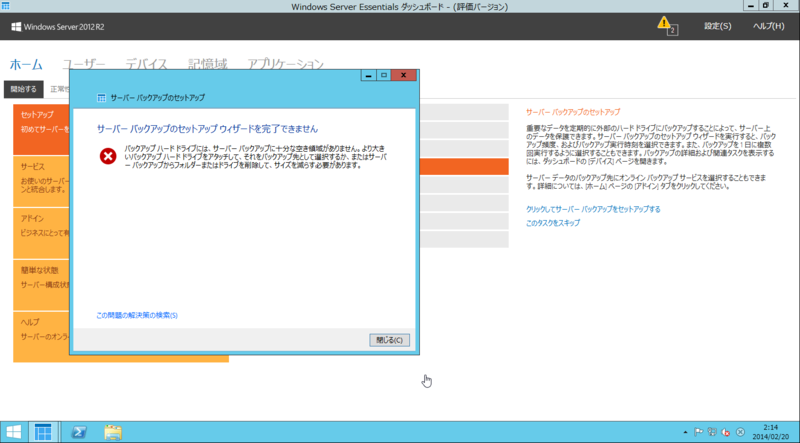Screen dimensions: 800x443
Task: Switch to the アプリケーション tab
Action: coord(285,65)
